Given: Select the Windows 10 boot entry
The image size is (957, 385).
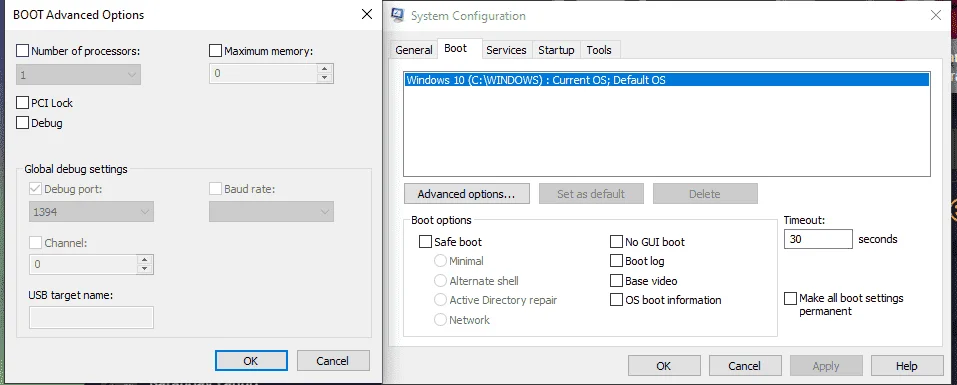Looking at the screenshot, I should 666,79.
